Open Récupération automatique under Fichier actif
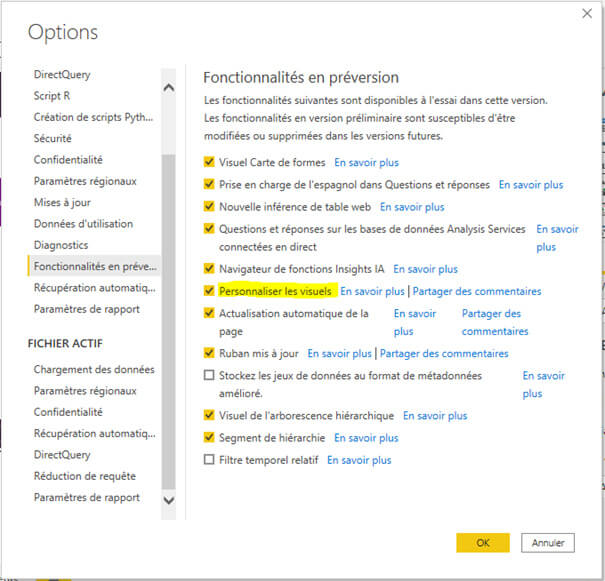Image resolution: width=605 pixels, height=581 pixels. click(95, 434)
